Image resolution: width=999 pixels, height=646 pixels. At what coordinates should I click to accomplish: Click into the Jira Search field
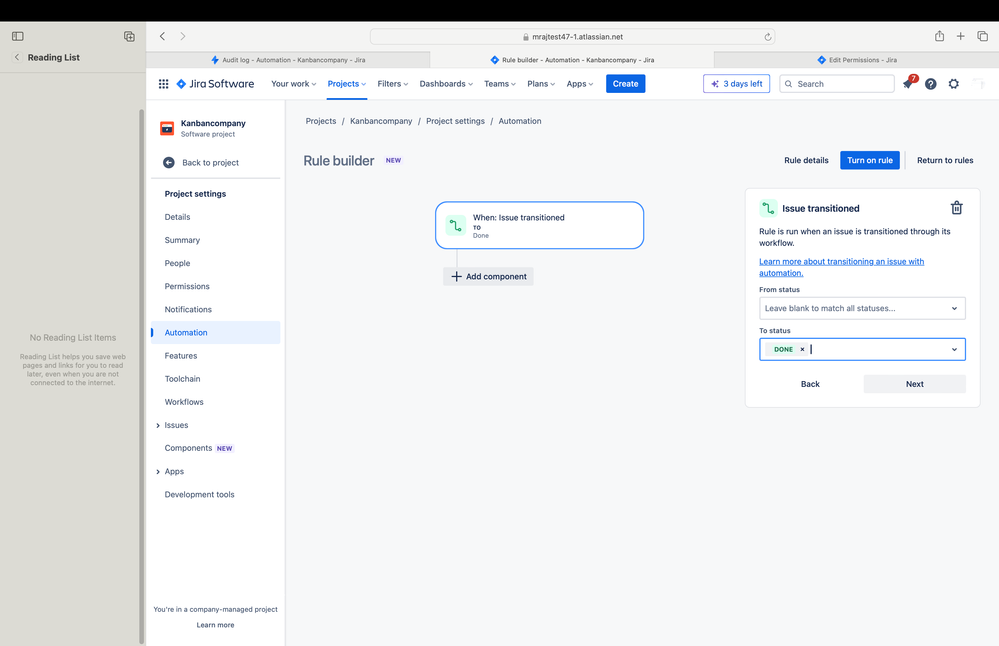pyautogui.click(x=837, y=83)
